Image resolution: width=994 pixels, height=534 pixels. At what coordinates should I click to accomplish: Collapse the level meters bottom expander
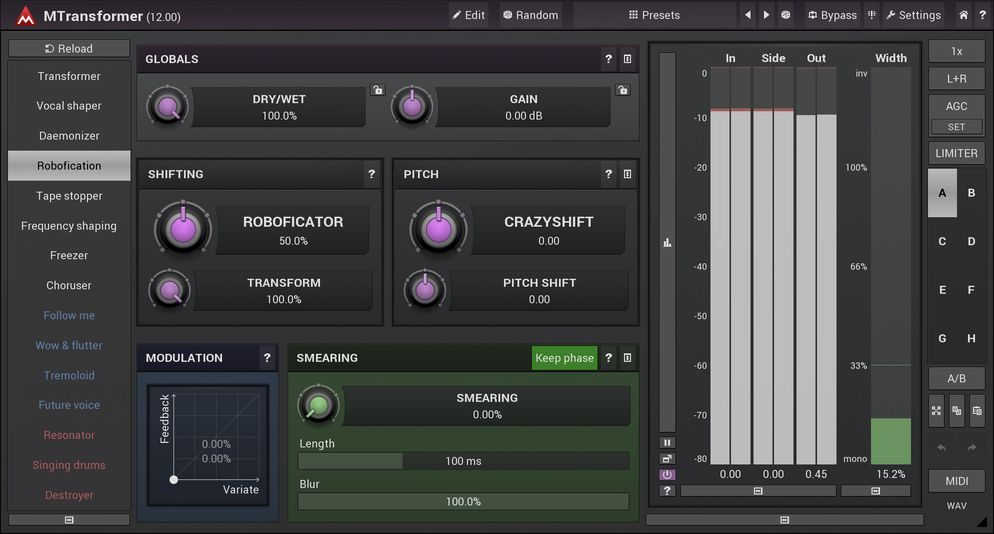pyautogui.click(x=758, y=491)
